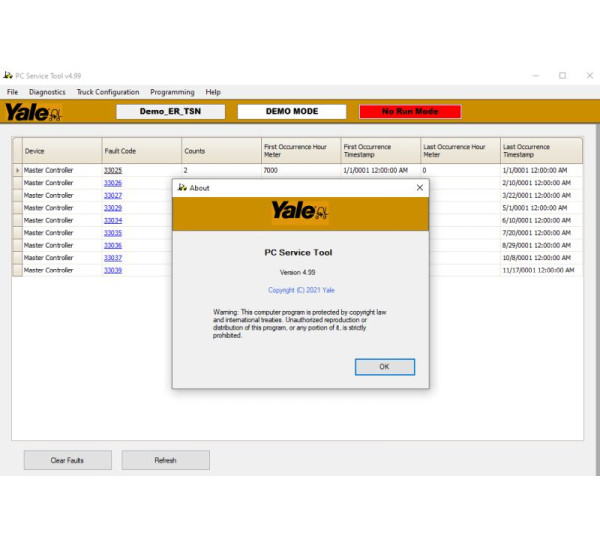Open the Diagnostics menu

pos(47,92)
